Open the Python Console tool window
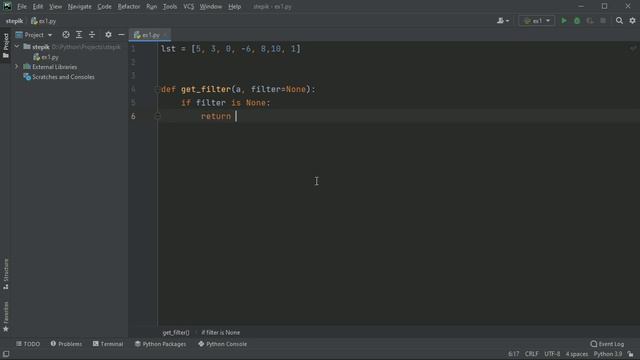 coord(222,344)
